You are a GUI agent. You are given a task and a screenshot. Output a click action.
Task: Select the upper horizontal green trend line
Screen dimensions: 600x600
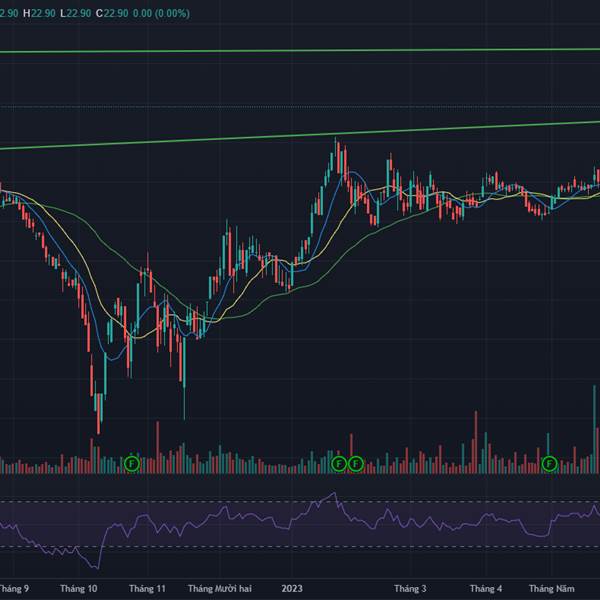pos(300,51)
